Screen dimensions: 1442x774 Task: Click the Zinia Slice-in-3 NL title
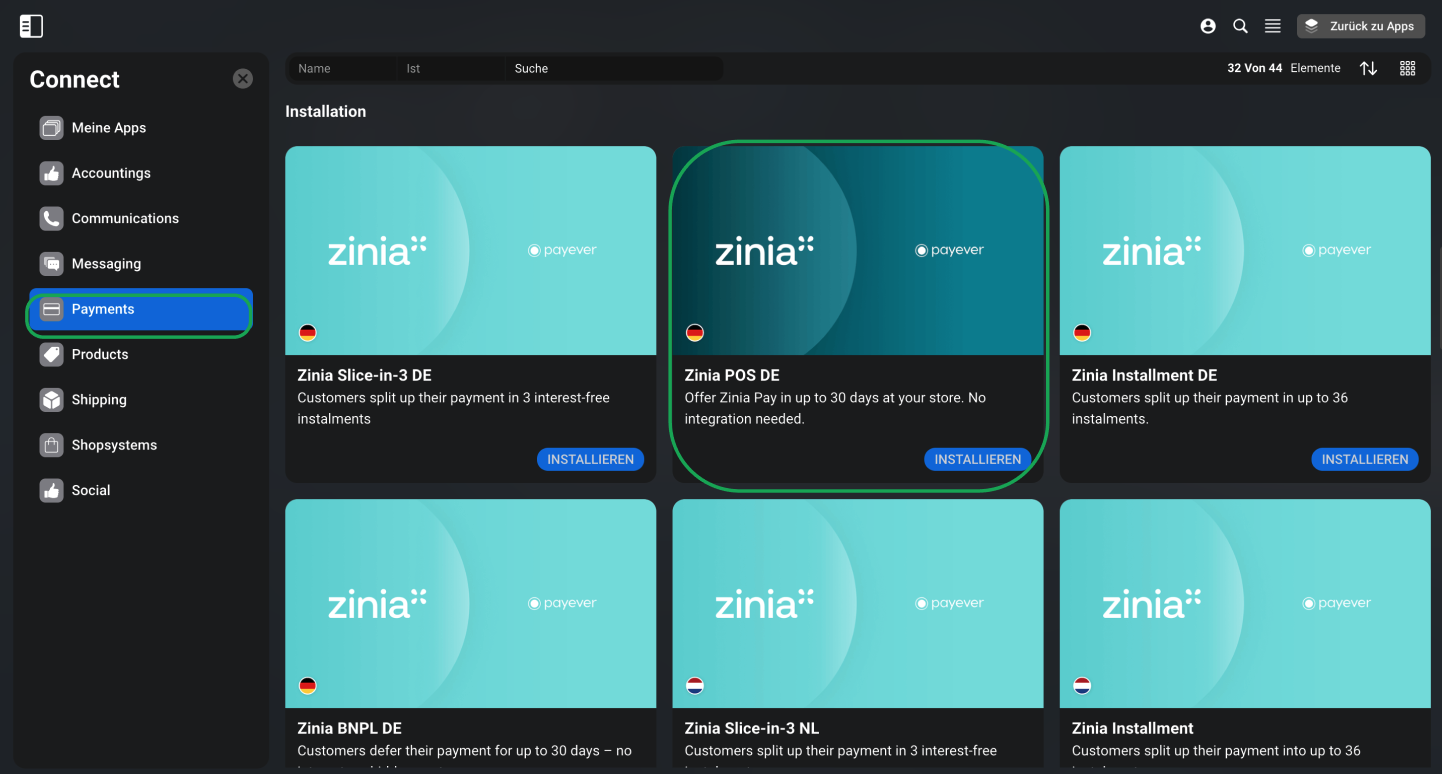[752, 729]
